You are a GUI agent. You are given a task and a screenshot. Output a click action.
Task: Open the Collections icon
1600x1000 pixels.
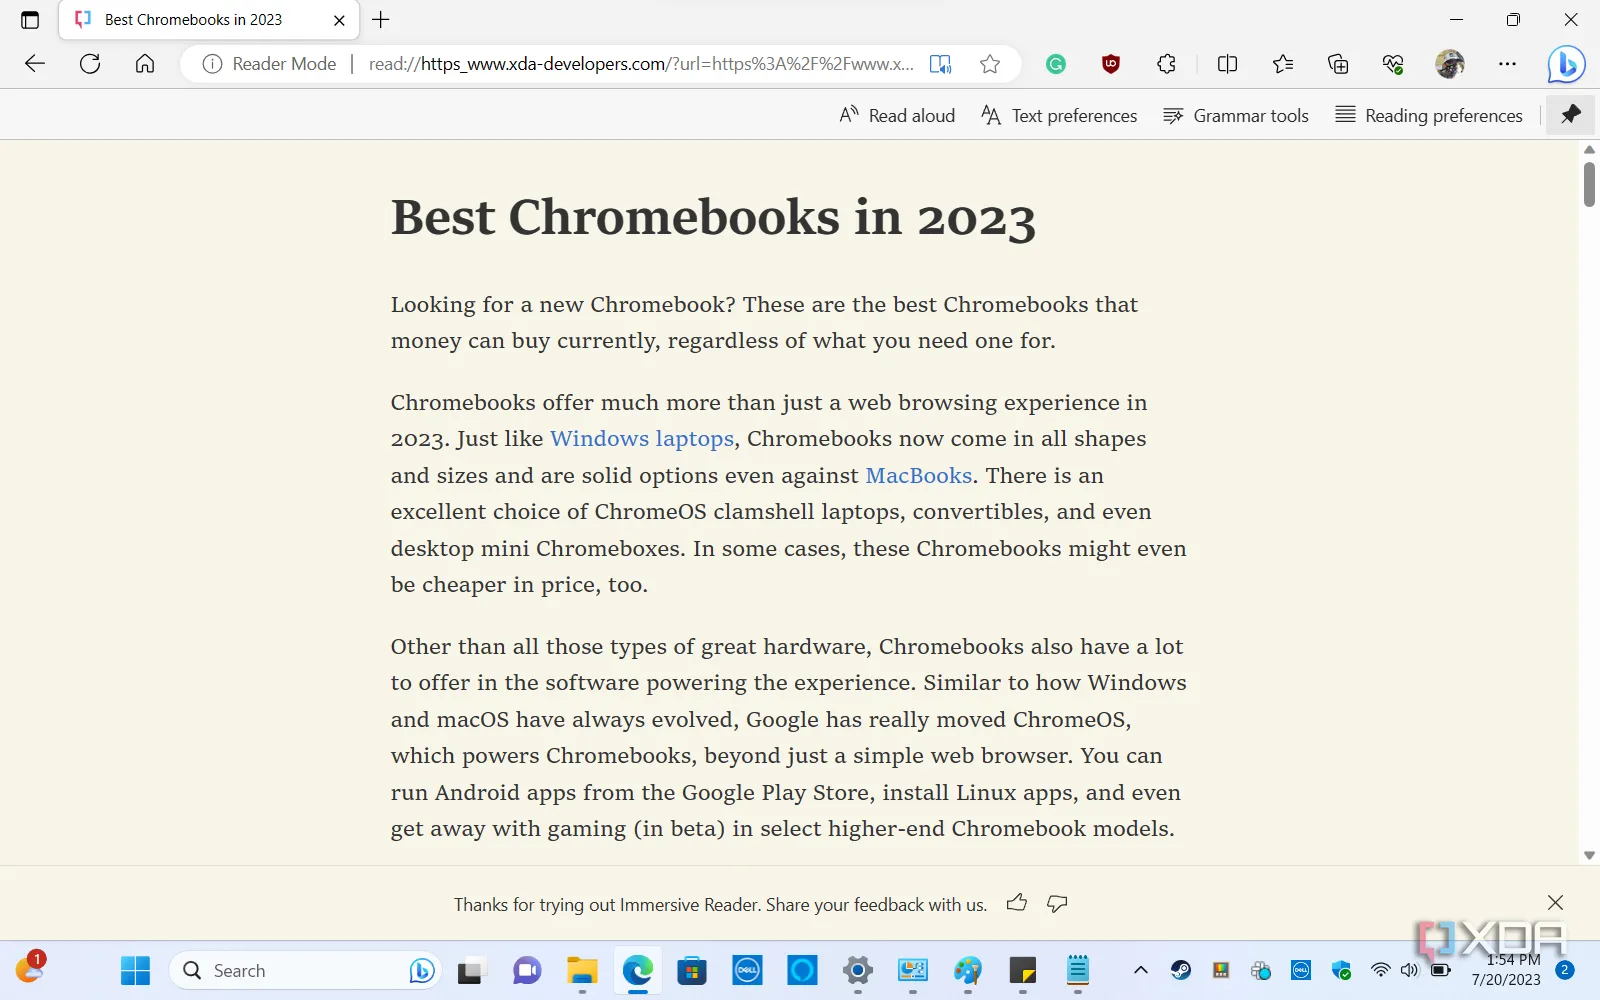pos(1338,64)
